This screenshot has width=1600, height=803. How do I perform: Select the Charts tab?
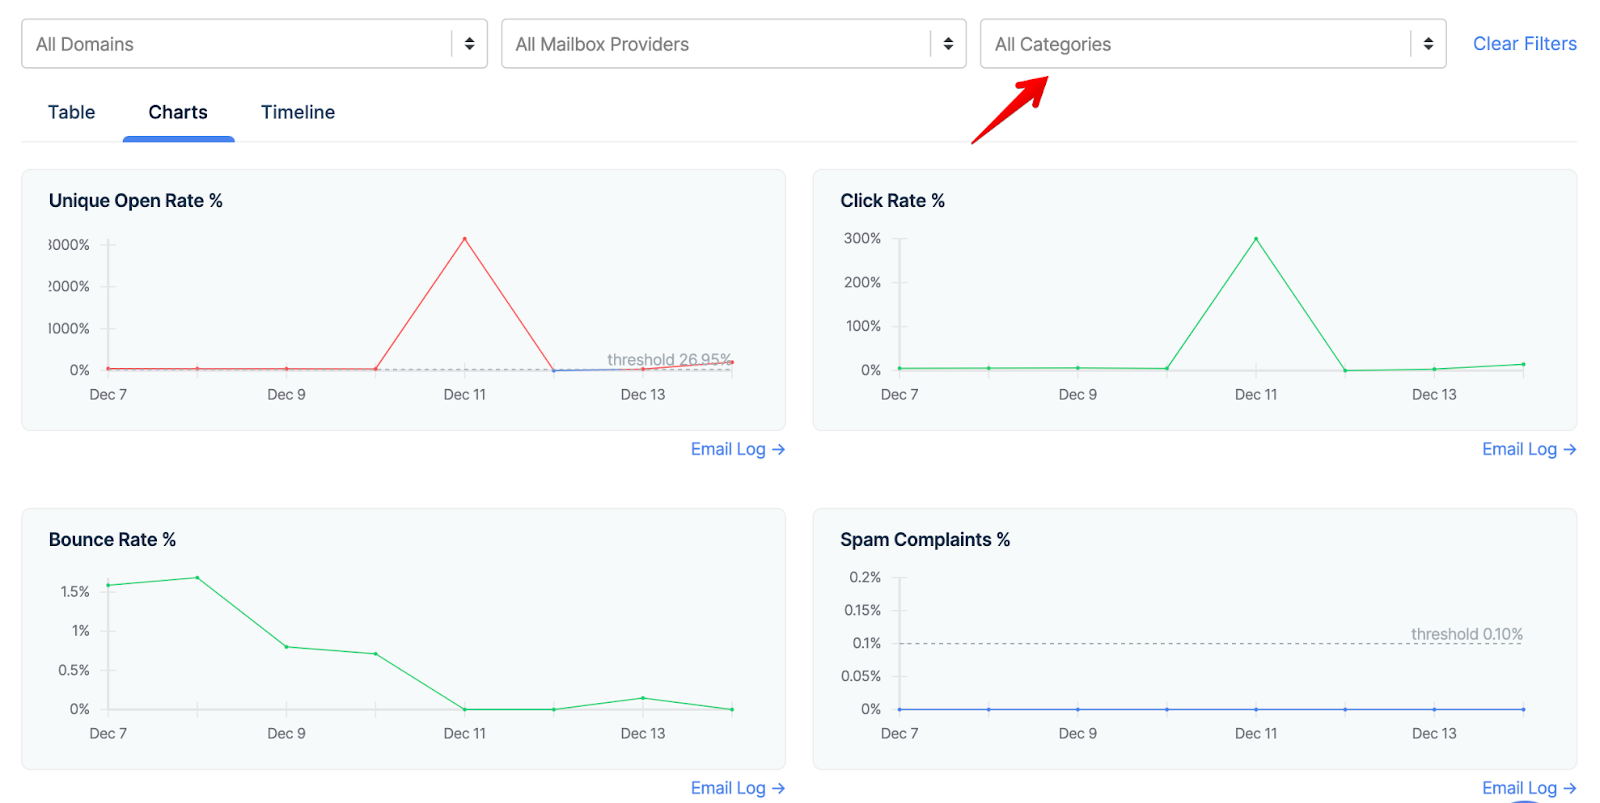pyautogui.click(x=178, y=112)
